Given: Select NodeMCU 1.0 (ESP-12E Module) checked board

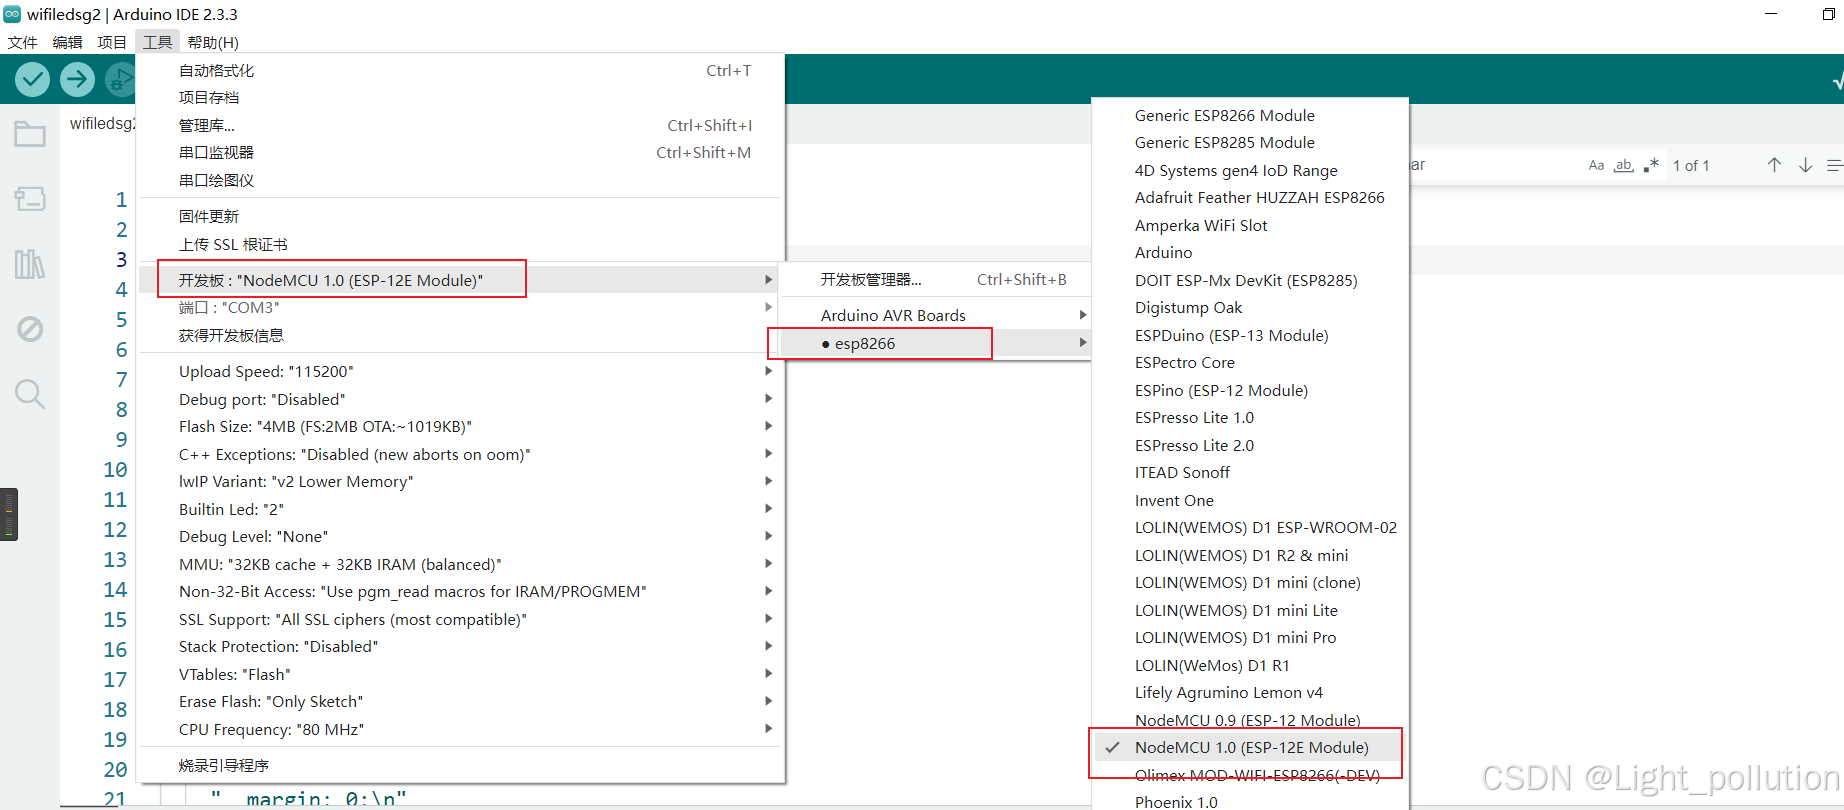Looking at the screenshot, I should (x=1250, y=748).
